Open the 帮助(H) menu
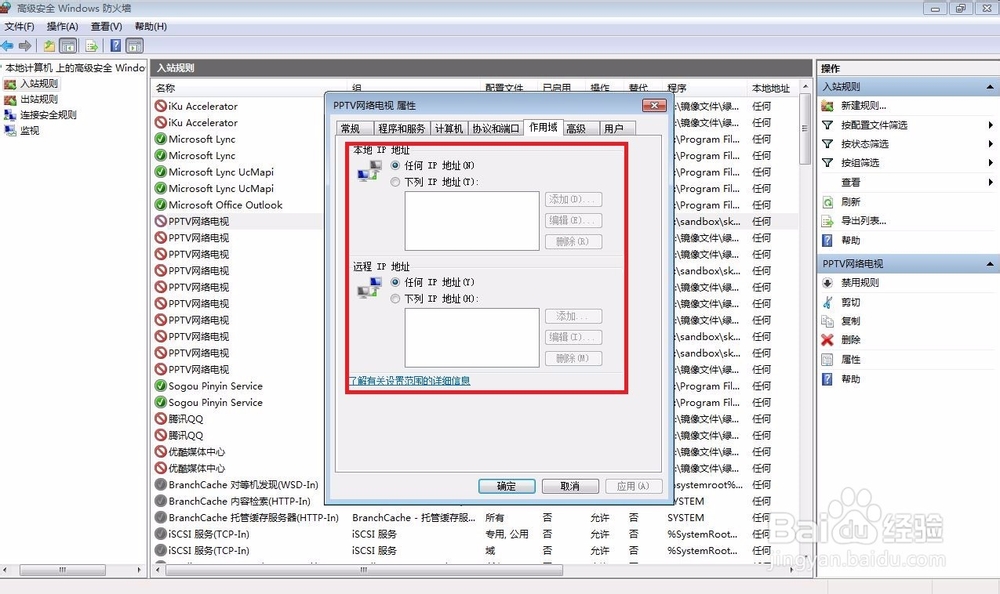The image size is (1000, 594). coord(151,26)
